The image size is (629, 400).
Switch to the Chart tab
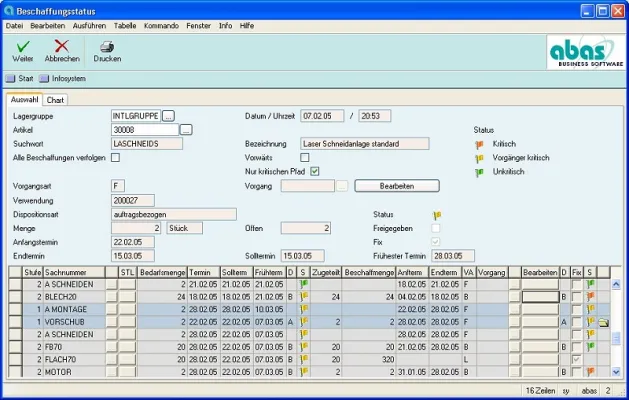tap(56, 100)
